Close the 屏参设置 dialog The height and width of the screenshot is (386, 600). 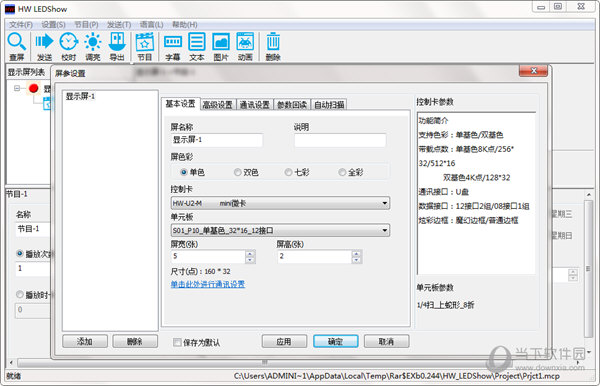click(533, 71)
